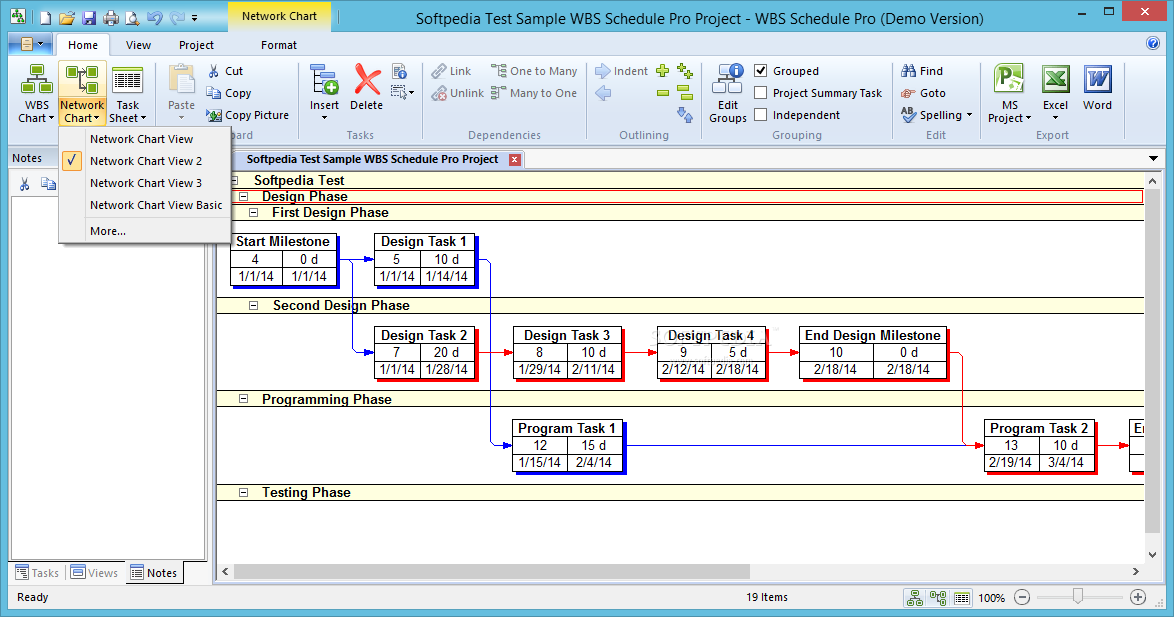Open Find with the binoculars icon
Image resolution: width=1174 pixels, height=617 pixels.
tap(922, 71)
